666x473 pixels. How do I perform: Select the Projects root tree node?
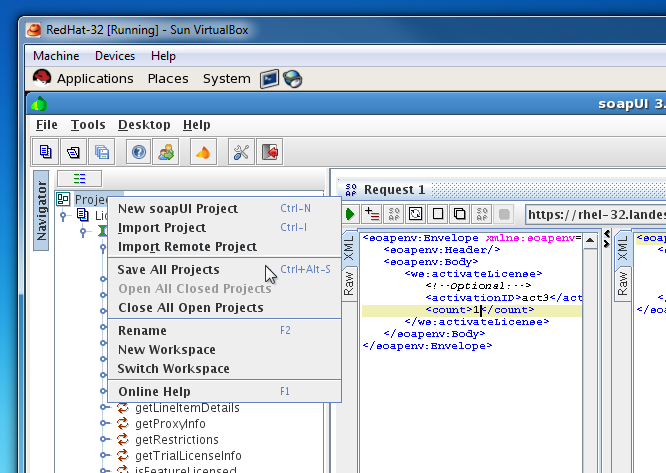pos(90,199)
